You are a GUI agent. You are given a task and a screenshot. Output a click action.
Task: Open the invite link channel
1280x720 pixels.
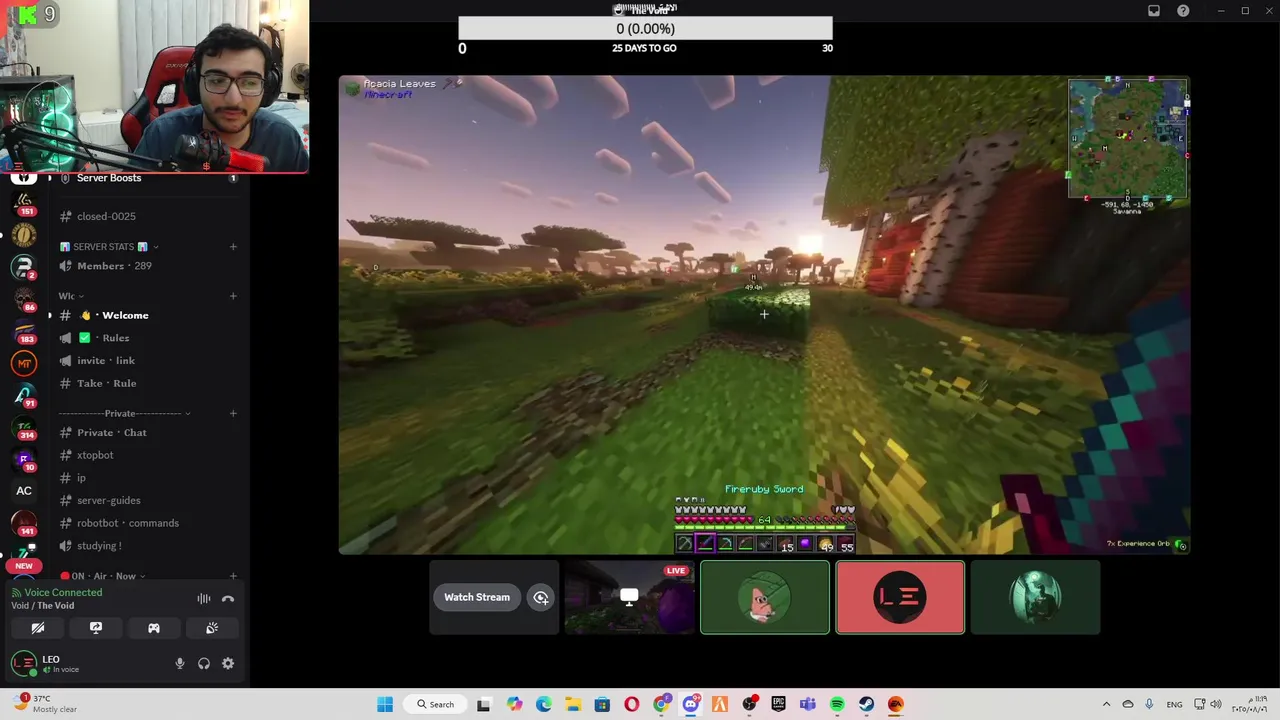click(105, 361)
